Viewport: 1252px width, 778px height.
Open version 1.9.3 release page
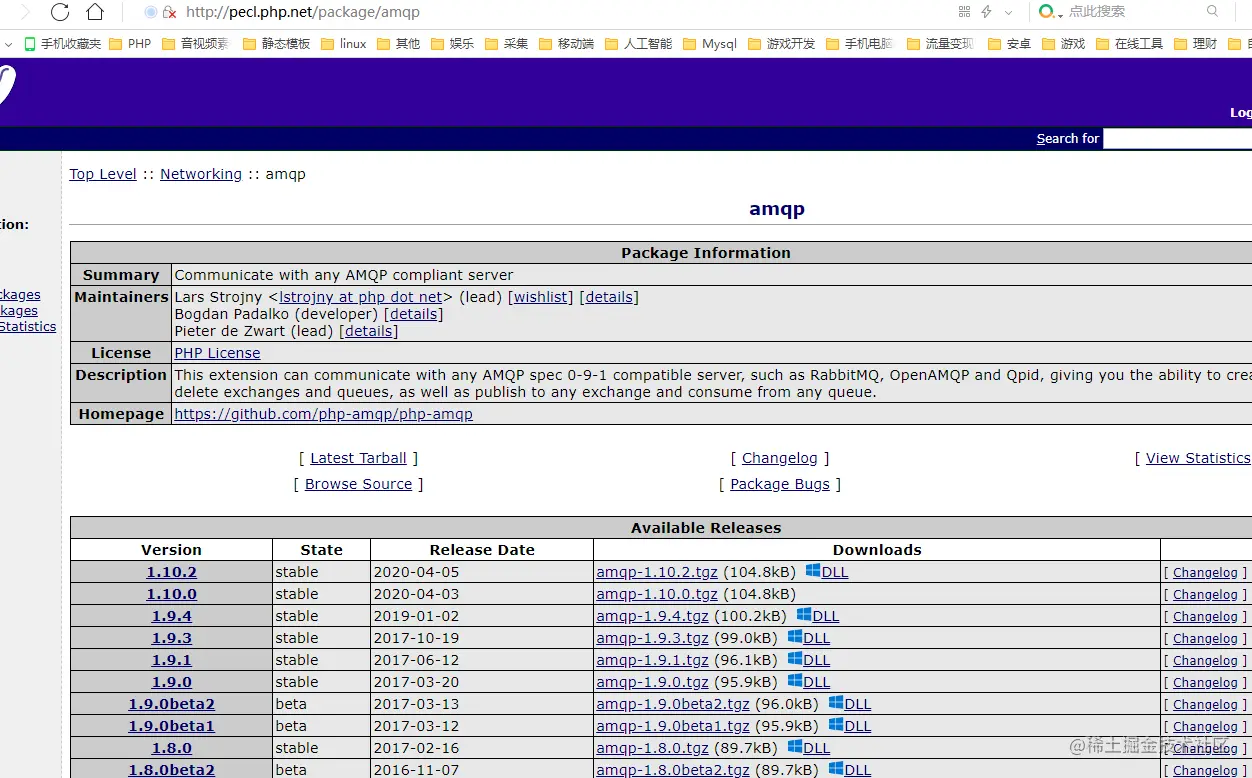click(172, 638)
